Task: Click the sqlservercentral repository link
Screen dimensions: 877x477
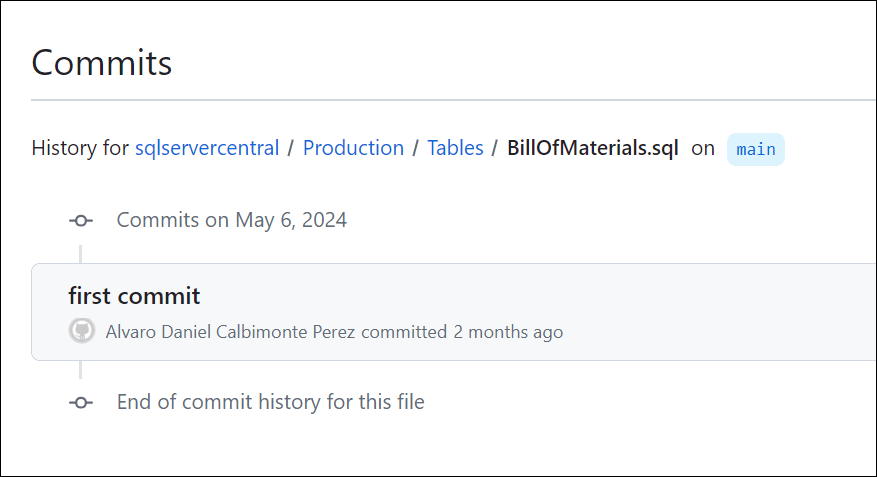Action: pos(207,148)
